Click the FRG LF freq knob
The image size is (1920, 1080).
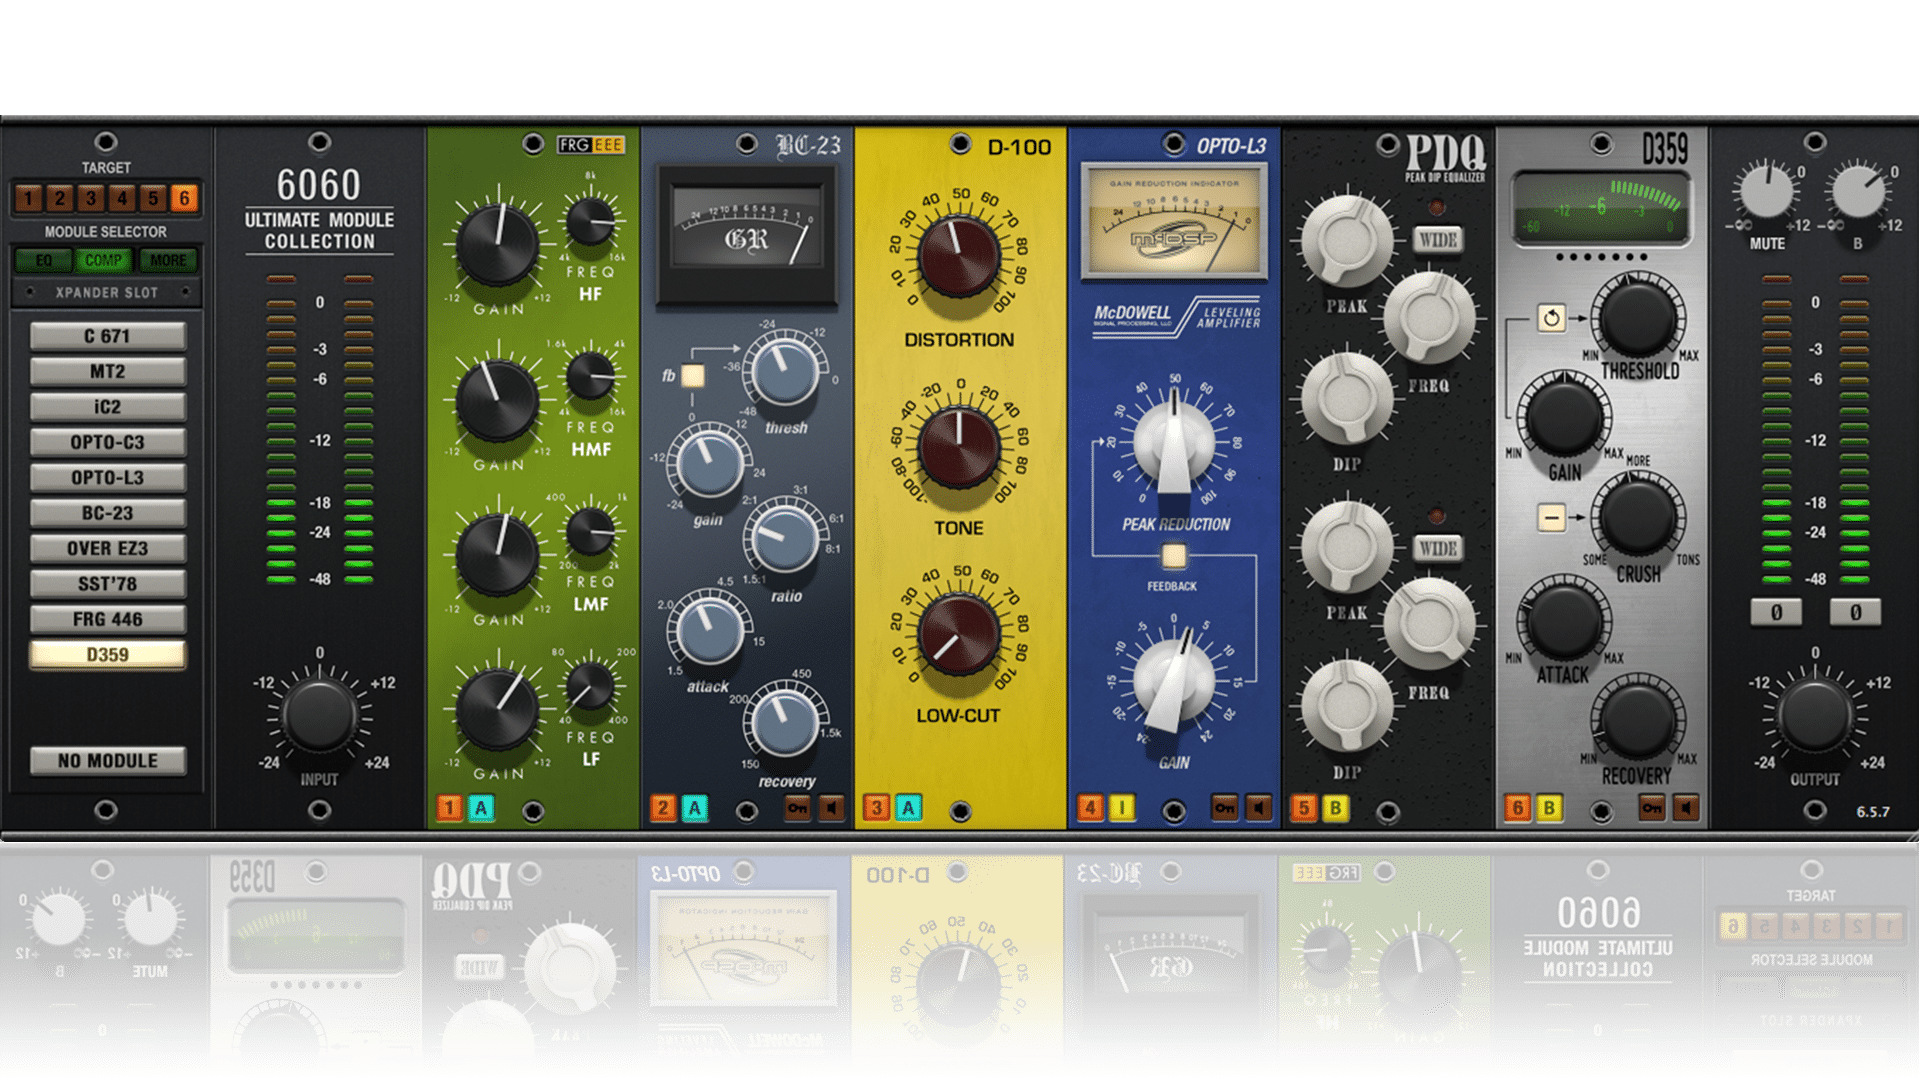[x=590, y=688]
